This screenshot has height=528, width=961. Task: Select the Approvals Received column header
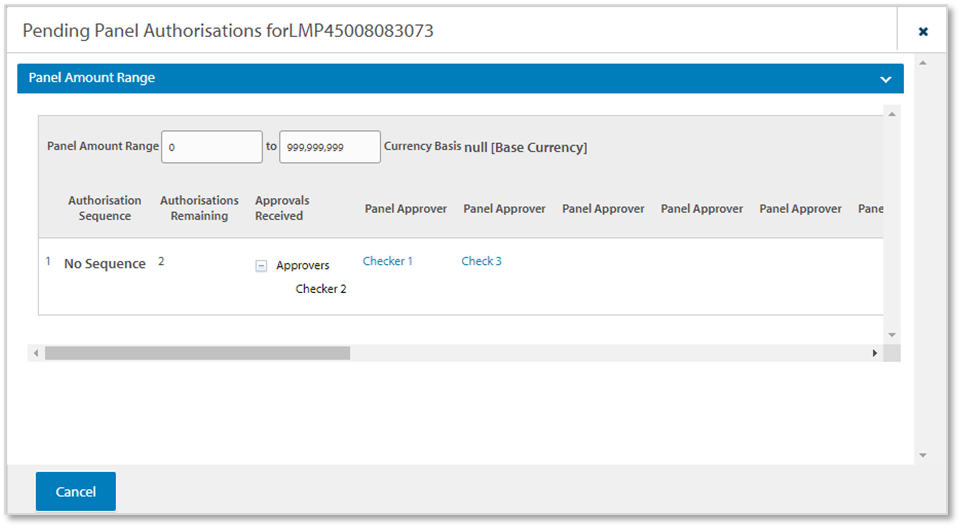pos(279,208)
